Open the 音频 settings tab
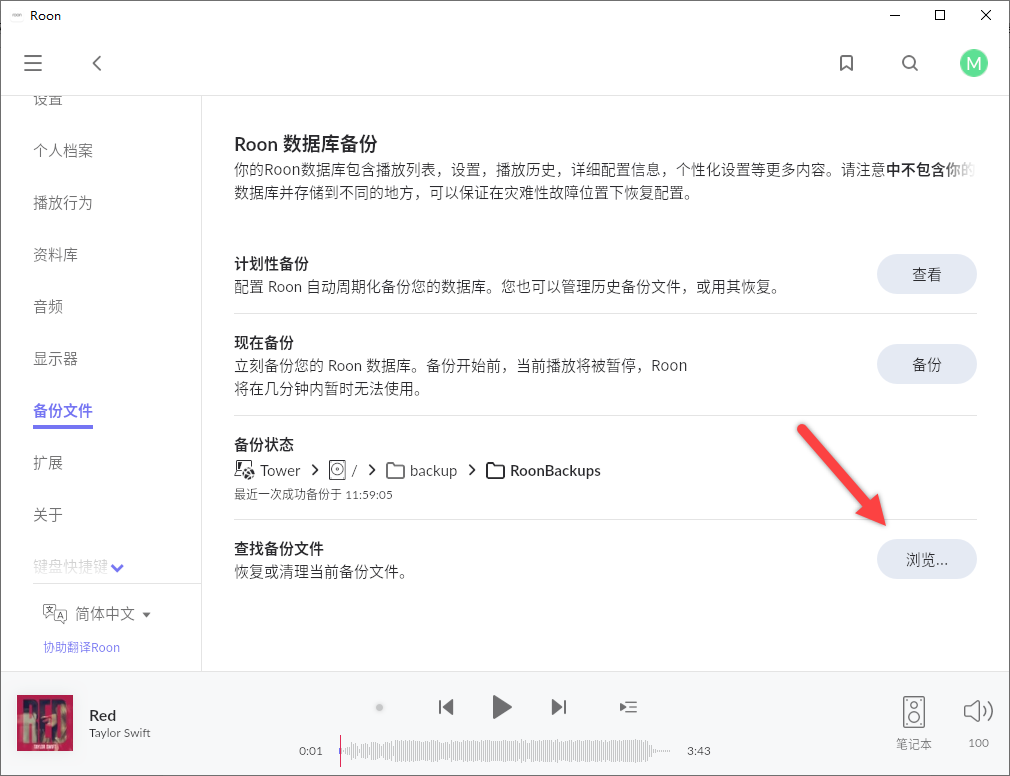This screenshot has width=1010, height=776. click(x=48, y=307)
